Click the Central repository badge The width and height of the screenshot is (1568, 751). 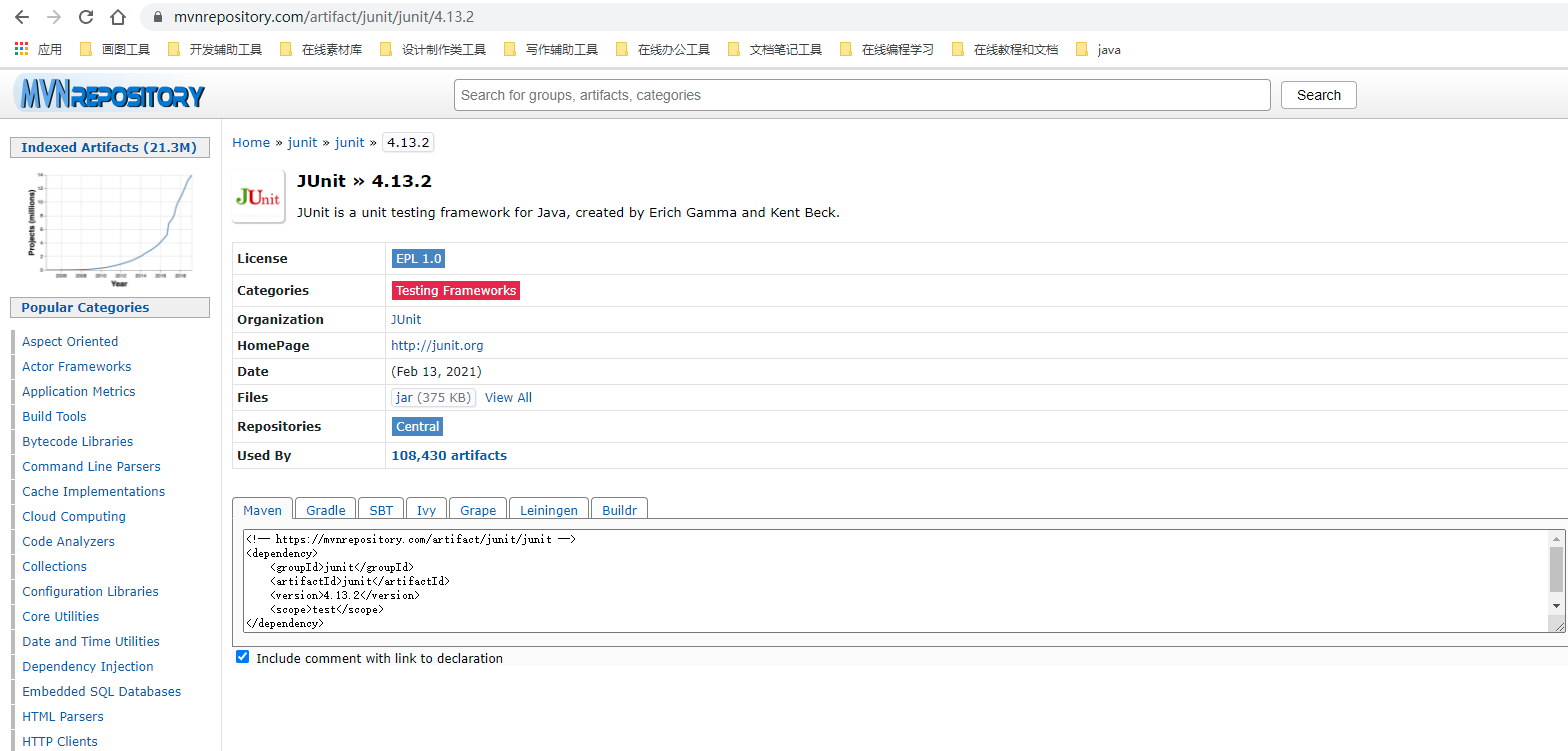point(417,426)
